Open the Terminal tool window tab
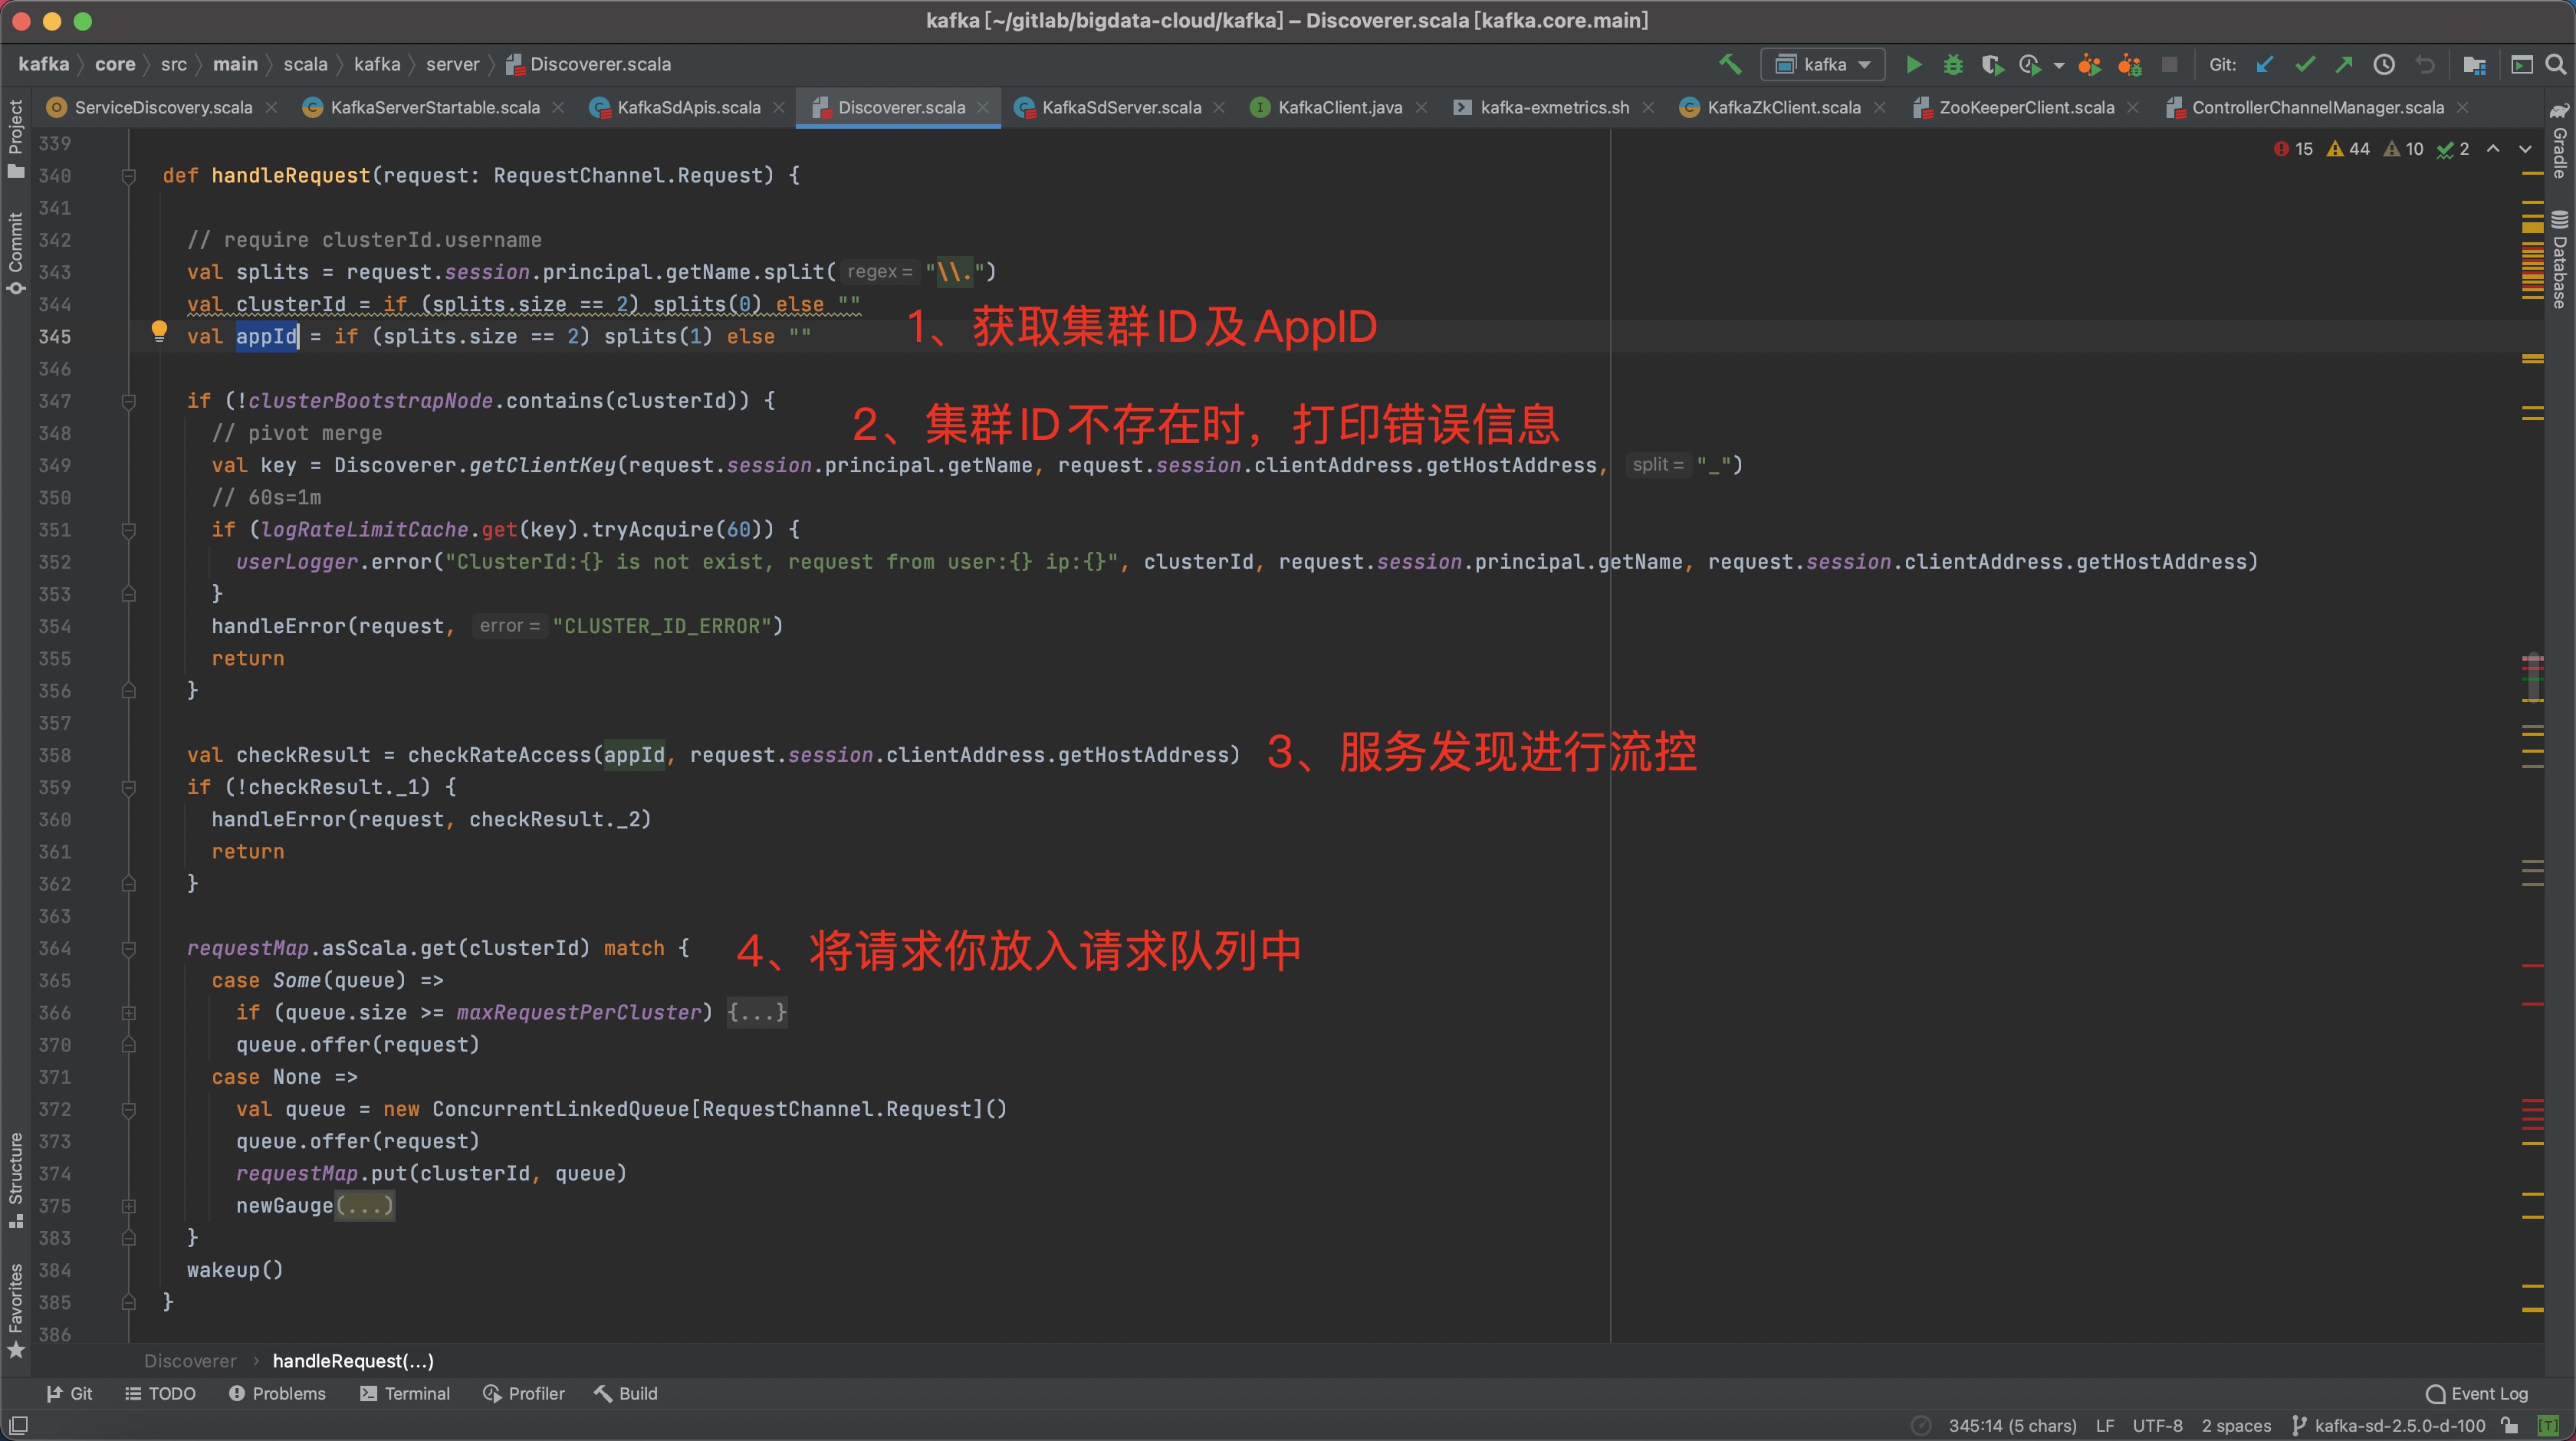 (x=405, y=1393)
